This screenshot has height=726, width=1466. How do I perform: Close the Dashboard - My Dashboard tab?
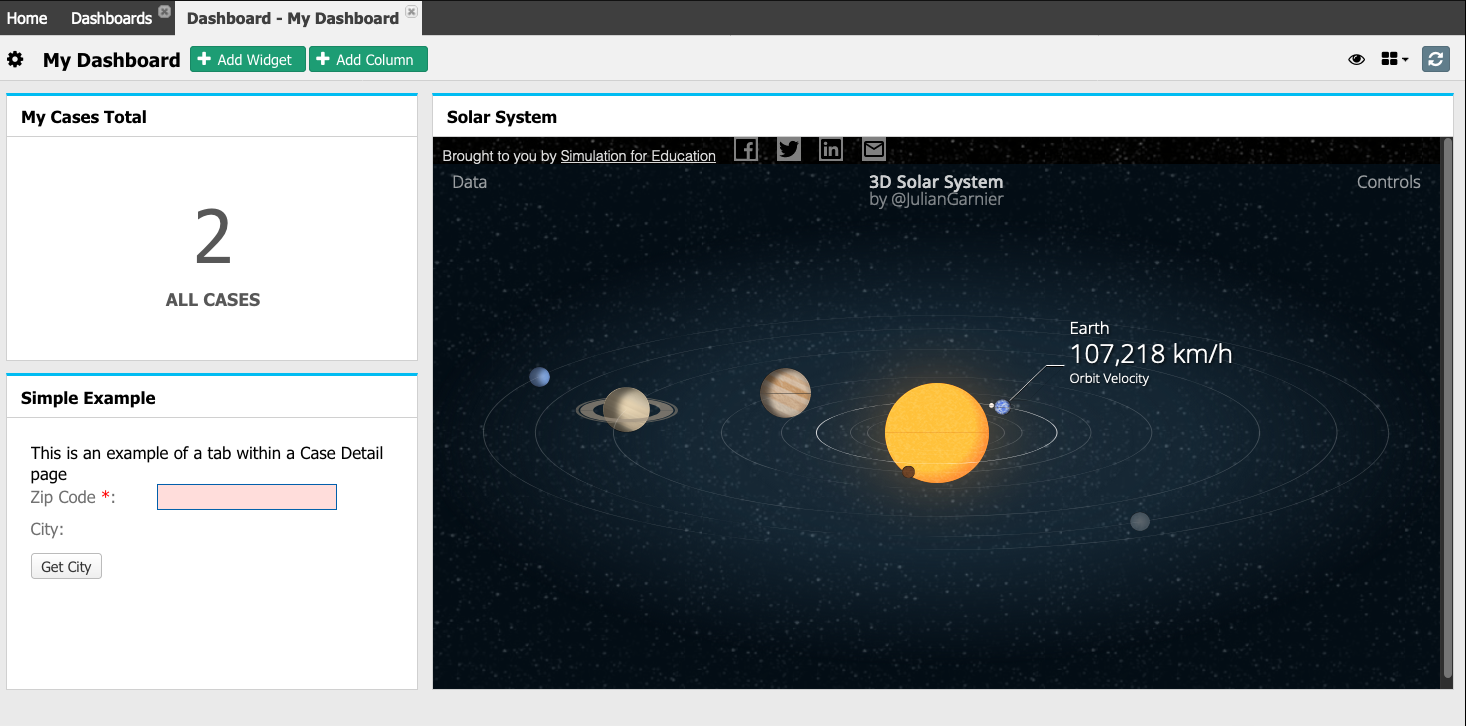411,12
